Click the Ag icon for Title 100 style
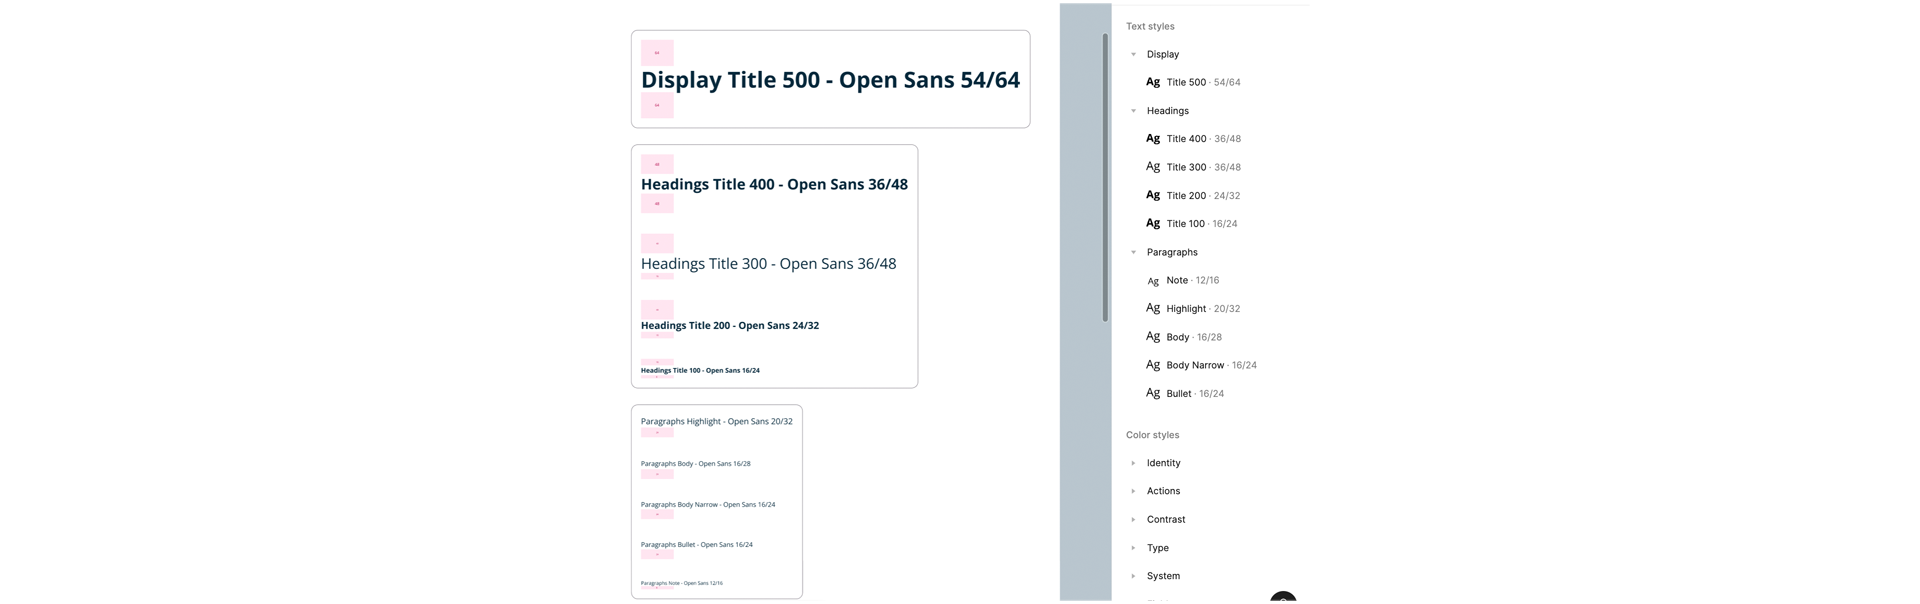The height and width of the screenshot is (604, 1920). (1152, 224)
